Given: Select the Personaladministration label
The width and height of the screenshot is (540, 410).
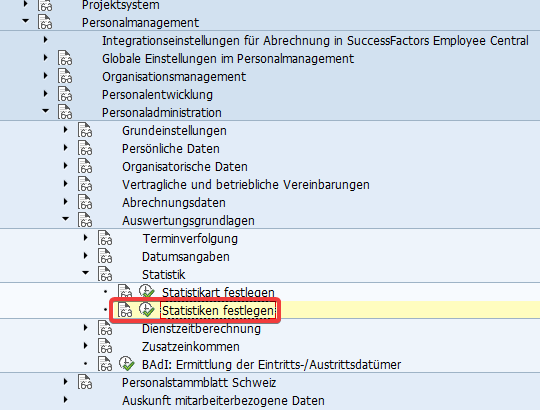Looking at the screenshot, I should pos(162,113).
